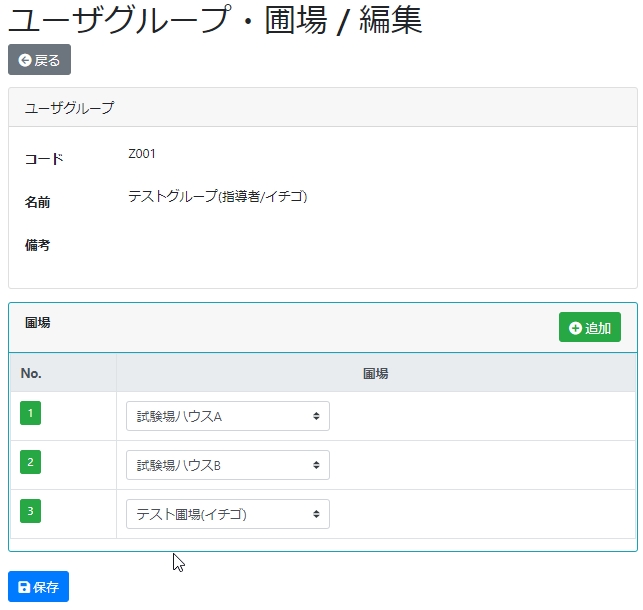Click the 名前 label
Viewport: 643px width, 610px height.
pos(38,202)
